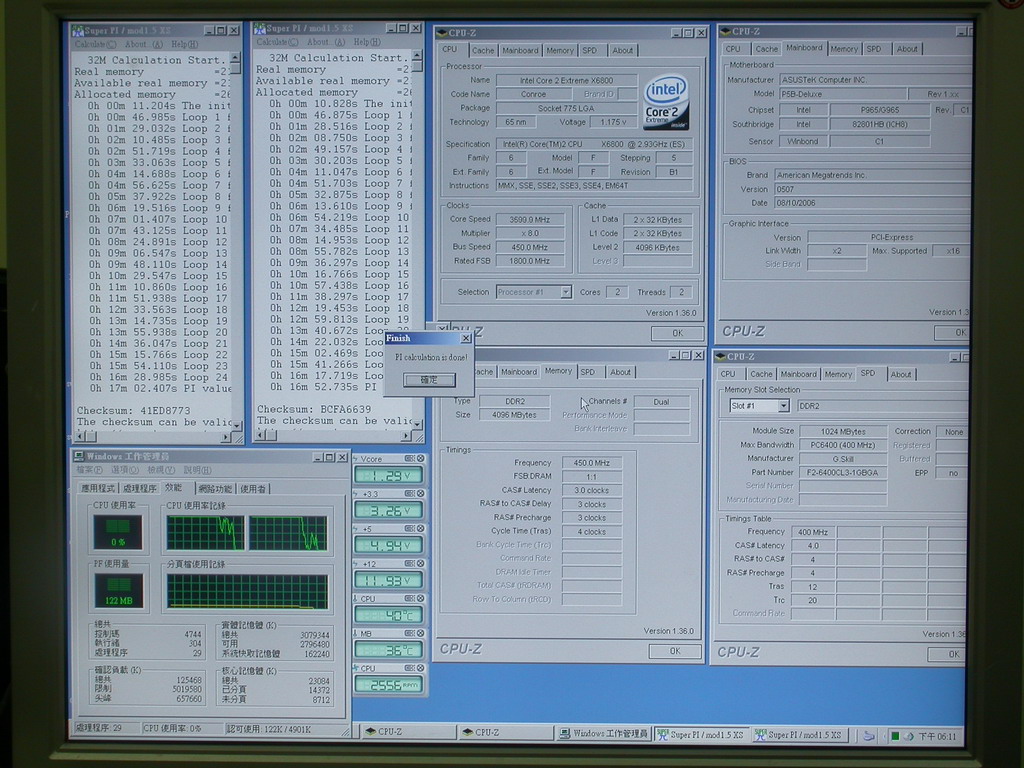Close the Finish dialog with its X
The height and width of the screenshot is (768, 1024).
(x=466, y=338)
